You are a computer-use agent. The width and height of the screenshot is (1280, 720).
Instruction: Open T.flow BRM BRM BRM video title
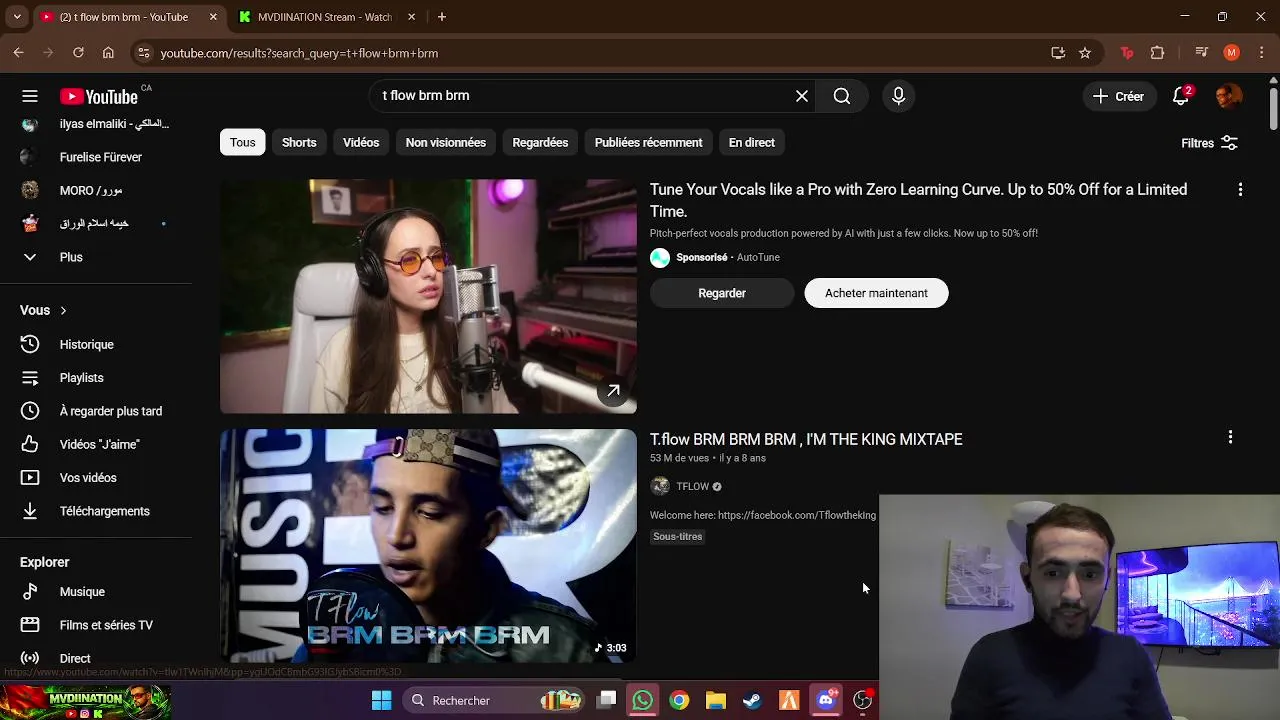click(806, 439)
